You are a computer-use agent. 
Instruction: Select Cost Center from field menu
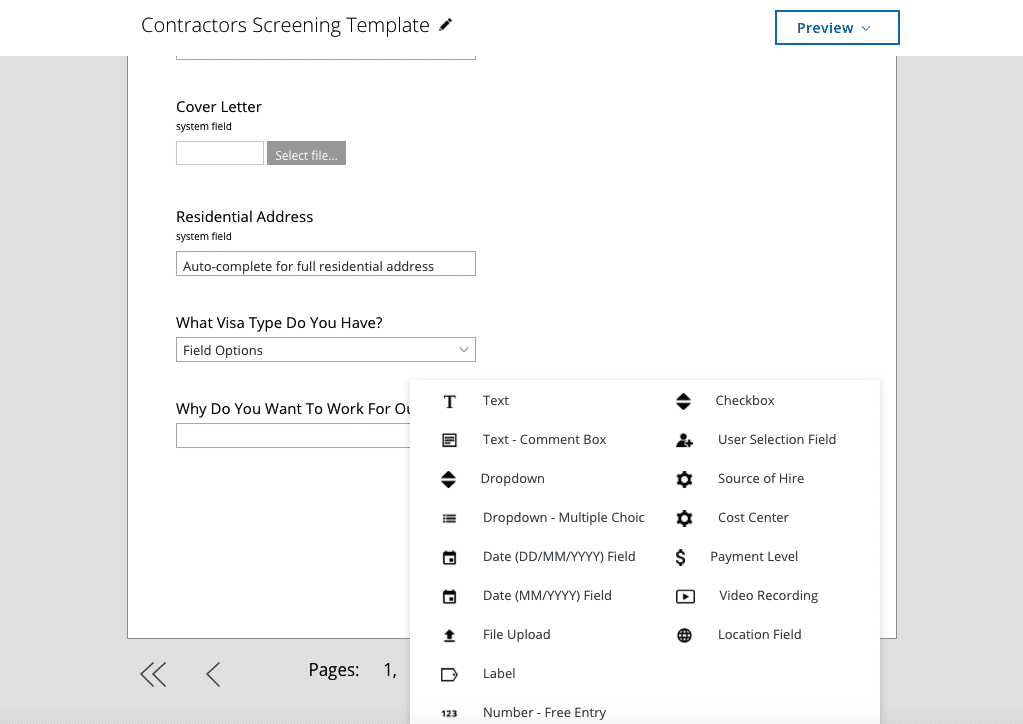tap(752, 518)
